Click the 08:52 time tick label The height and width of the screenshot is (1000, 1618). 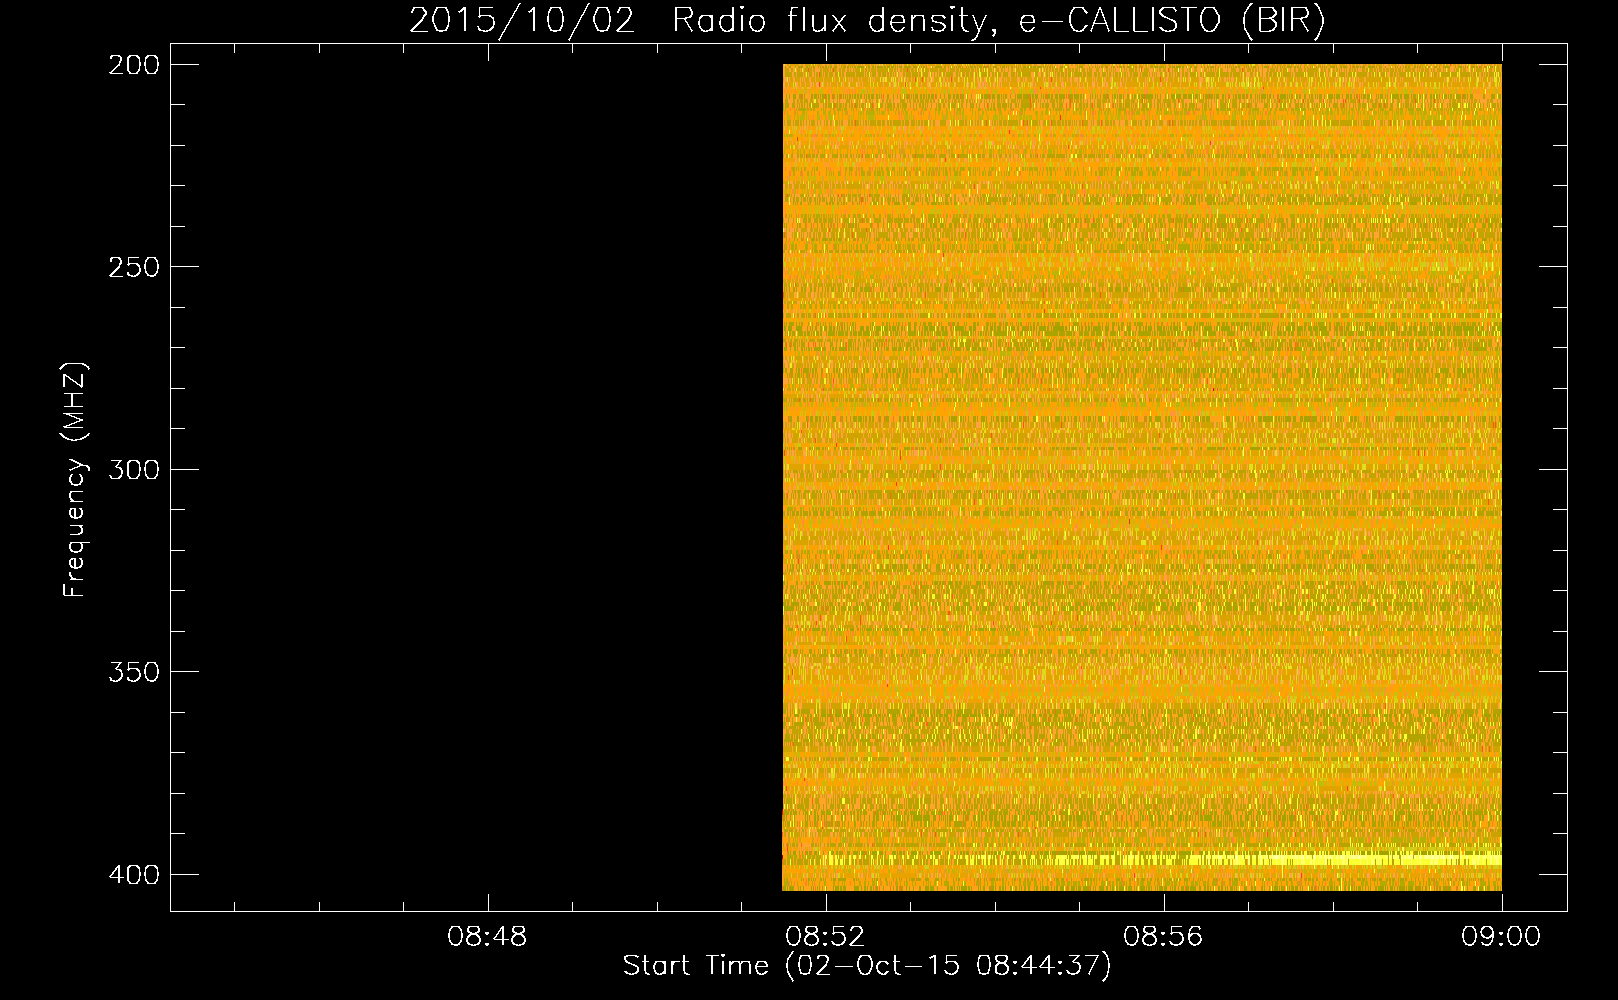coord(825,937)
